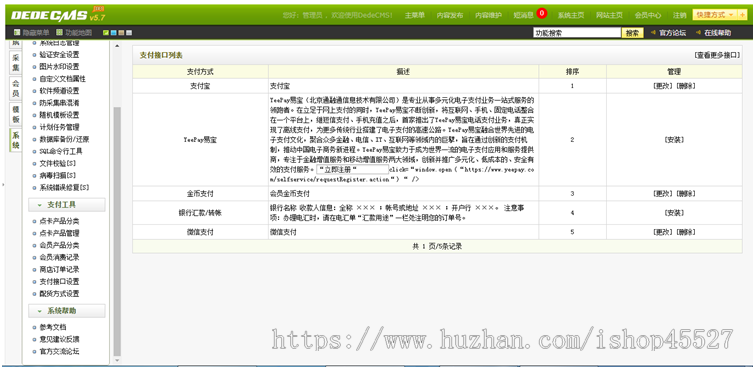Open 商店订单记录 in sidebar
This screenshot has width=755, height=369.
pyautogui.click(x=59, y=270)
